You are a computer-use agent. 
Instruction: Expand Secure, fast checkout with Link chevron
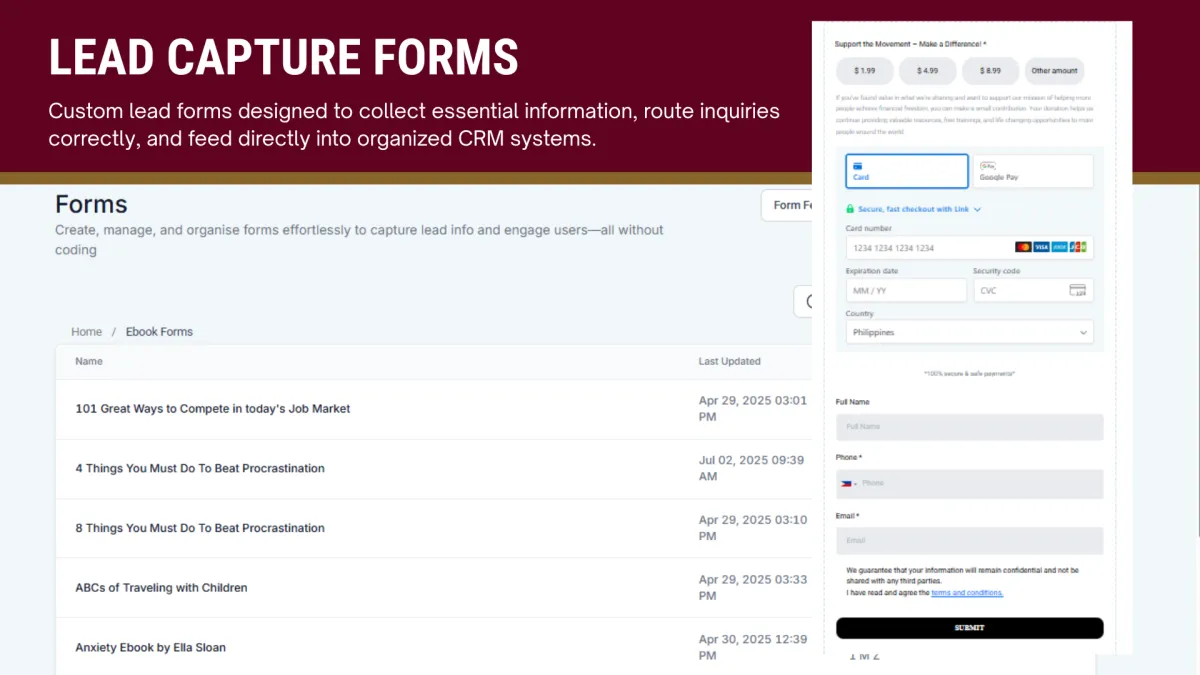tap(978, 209)
